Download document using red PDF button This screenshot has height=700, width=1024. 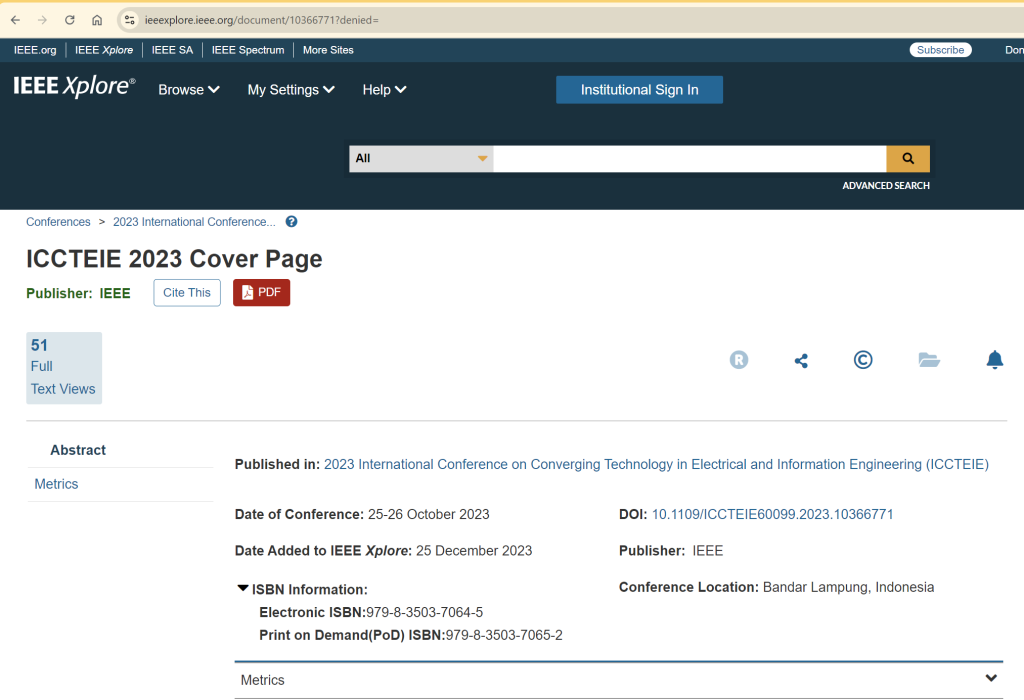click(261, 293)
